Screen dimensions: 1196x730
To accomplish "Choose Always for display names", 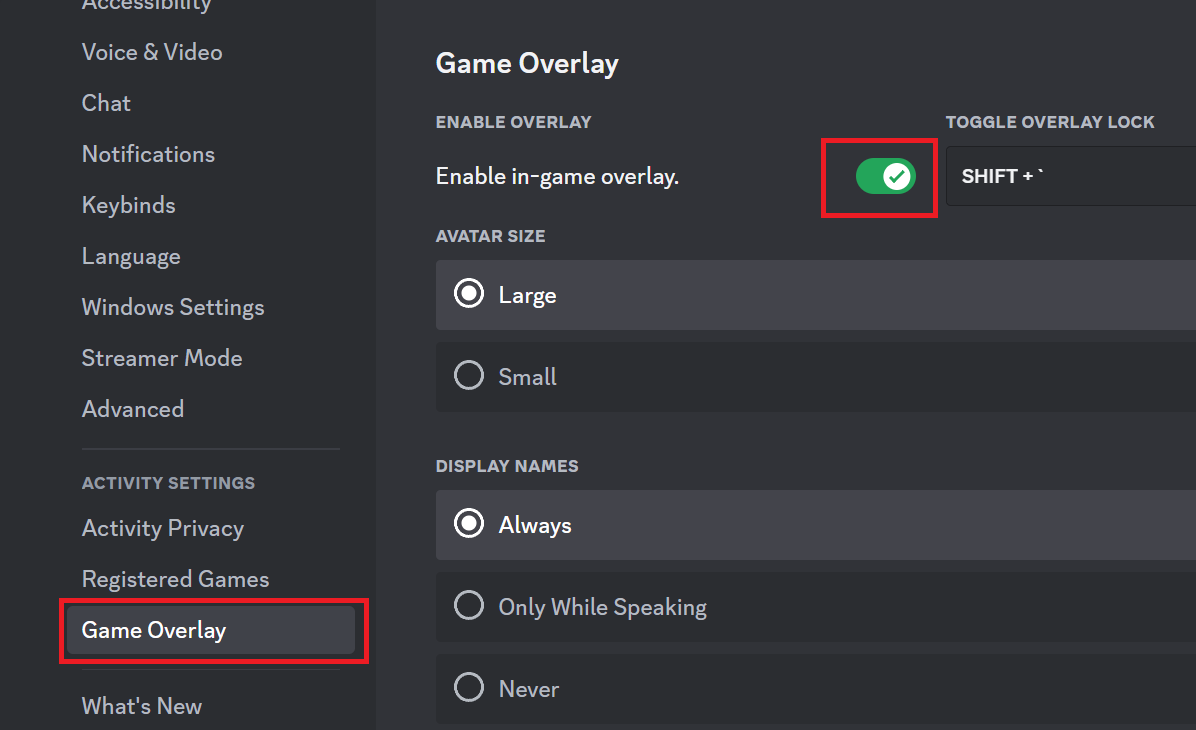I will 469,525.
